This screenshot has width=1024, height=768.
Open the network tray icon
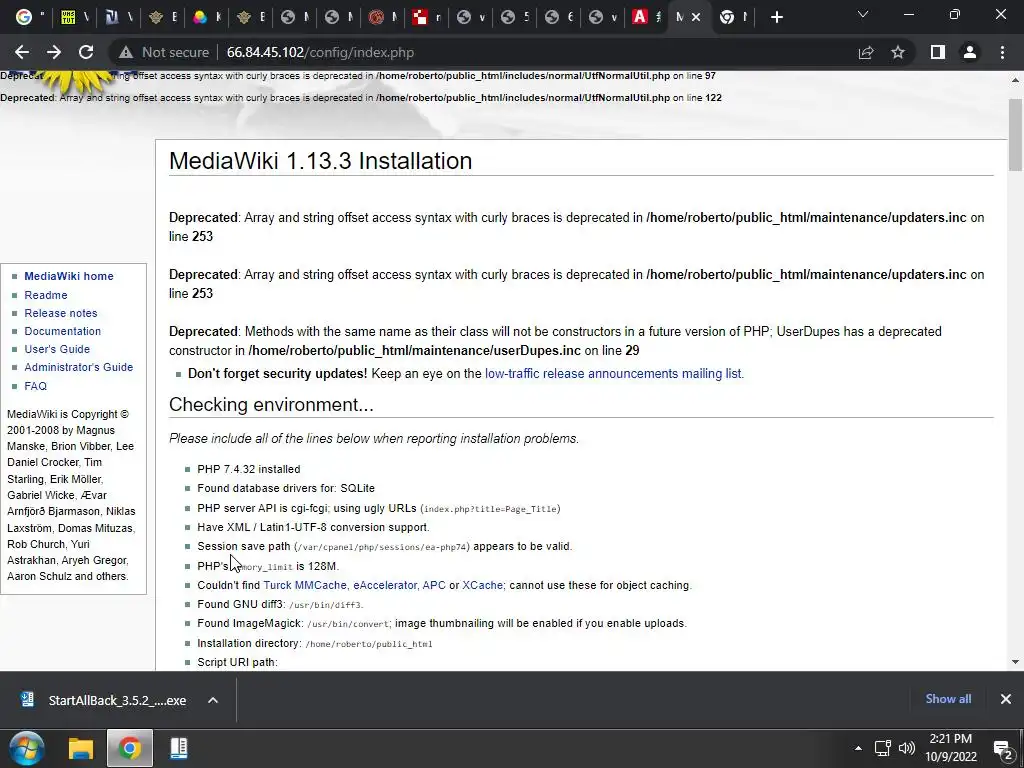pyautogui.click(x=883, y=748)
